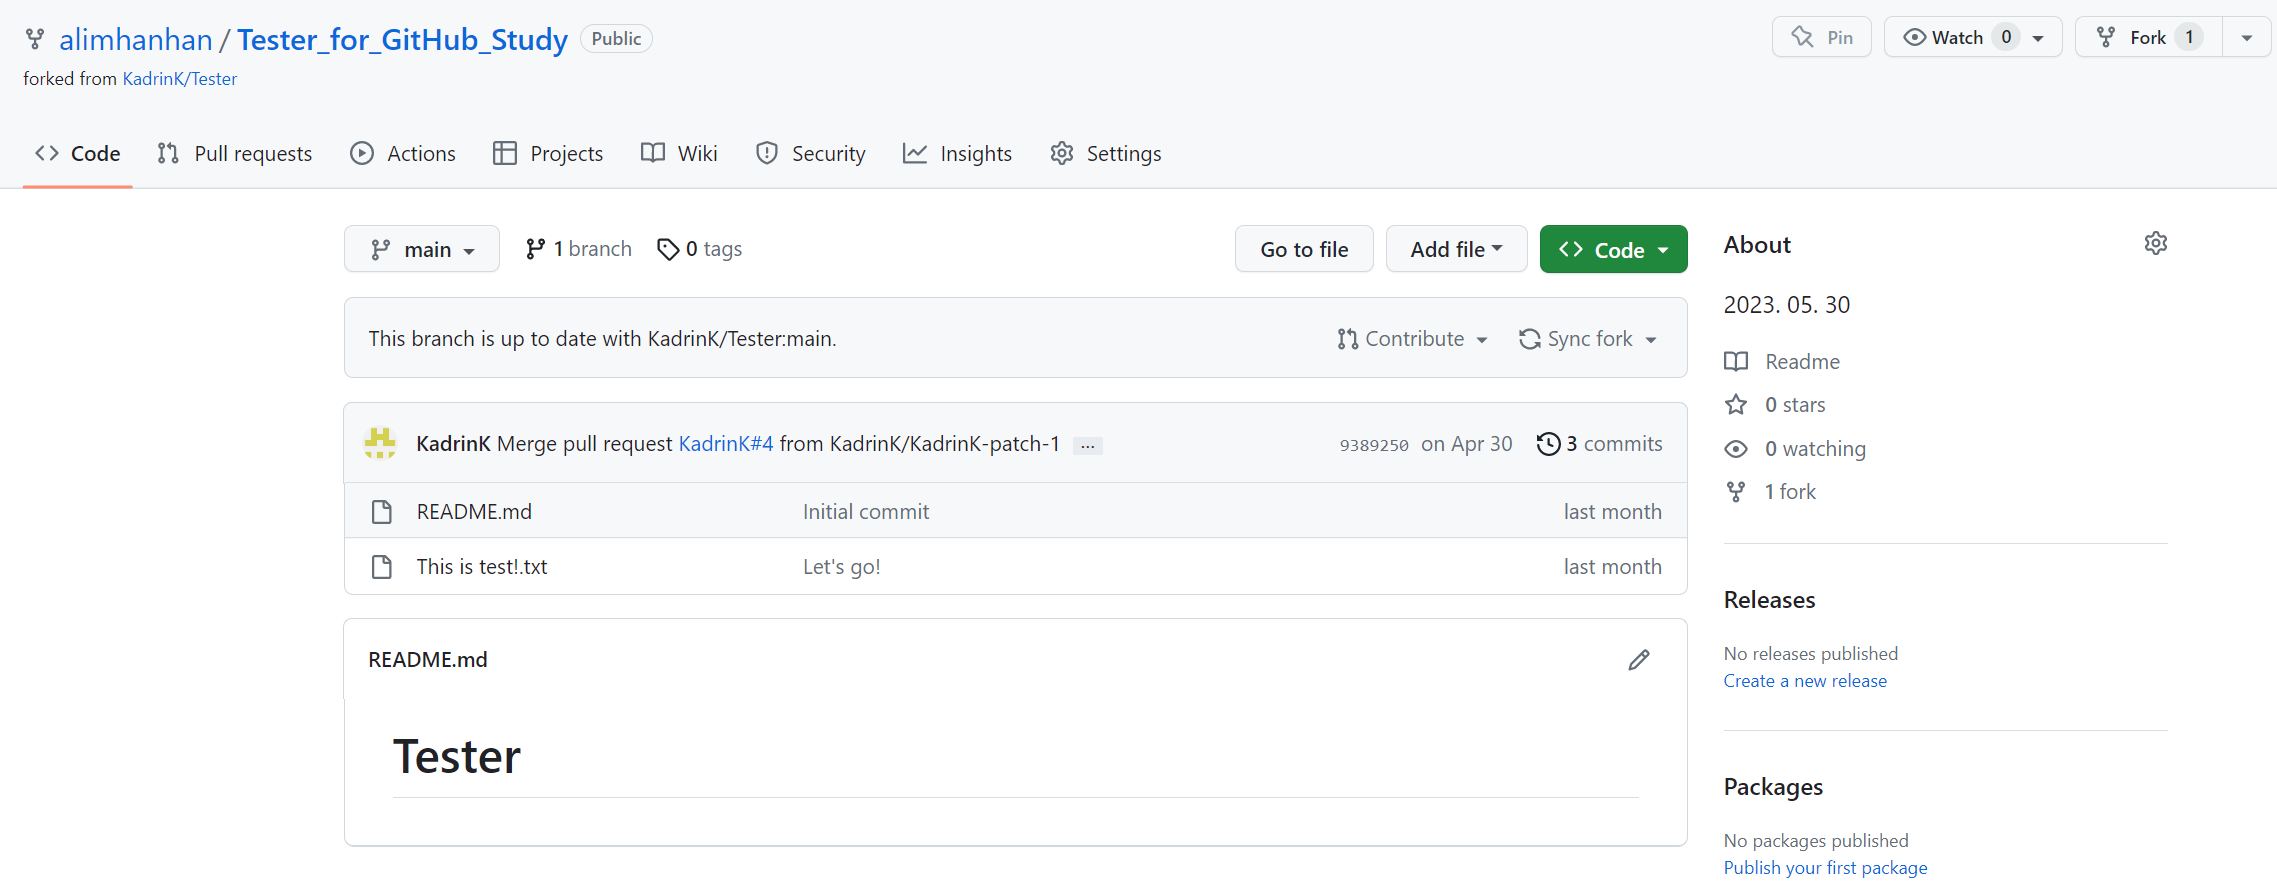The width and height of the screenshot is (2277, 891).
Task: Open the Releases heading link
Action: coord(1769,600)
